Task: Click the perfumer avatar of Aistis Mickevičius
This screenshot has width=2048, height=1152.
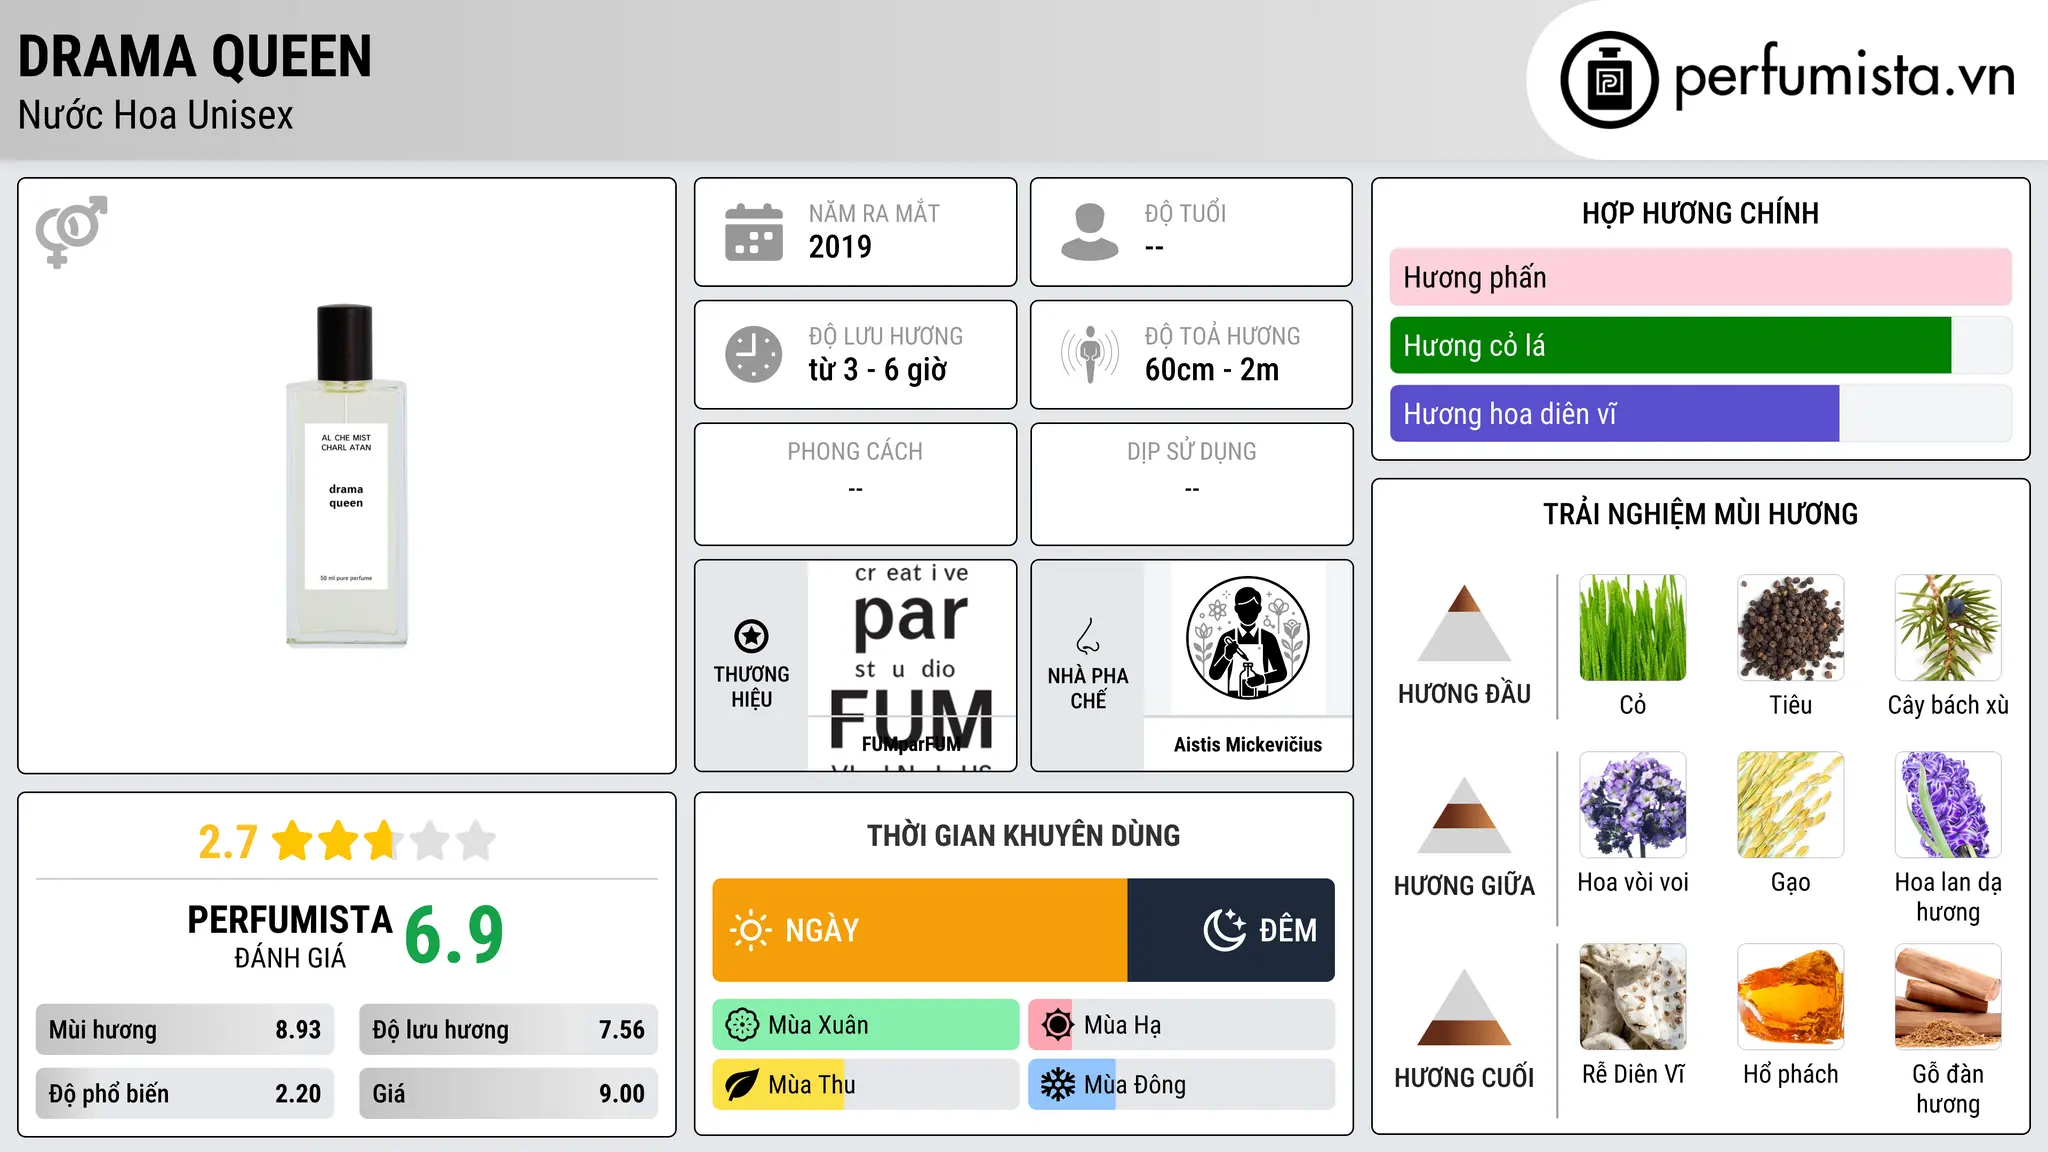Action: click(1247, 638)
